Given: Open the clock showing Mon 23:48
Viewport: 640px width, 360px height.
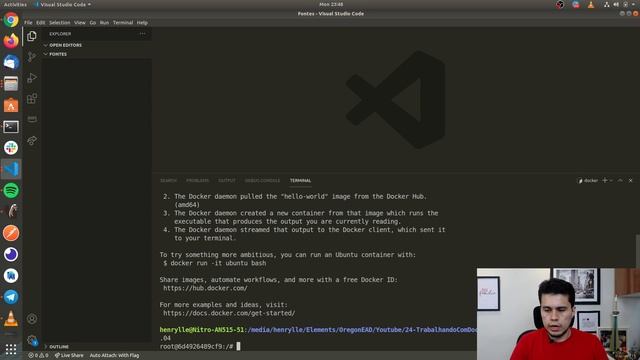Looking at the screenshot, I should click(331, 4).
